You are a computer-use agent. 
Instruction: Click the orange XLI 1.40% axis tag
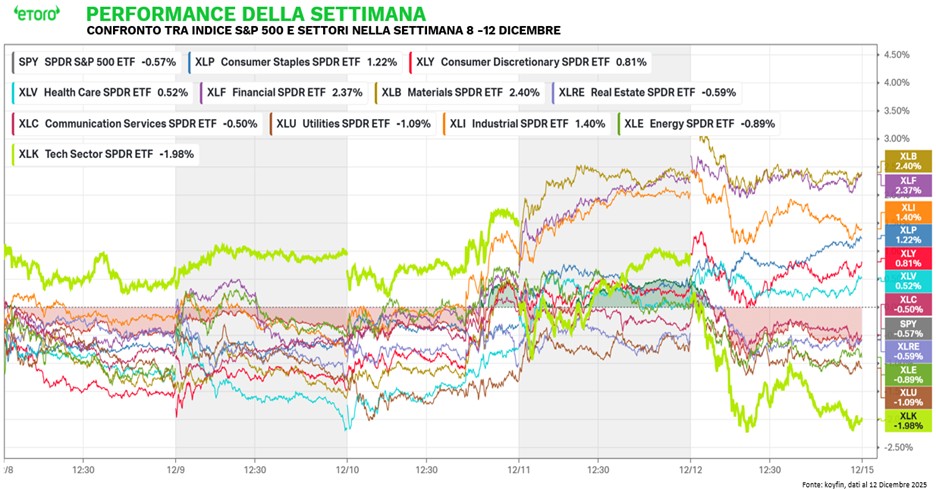(x=903, y=211)
